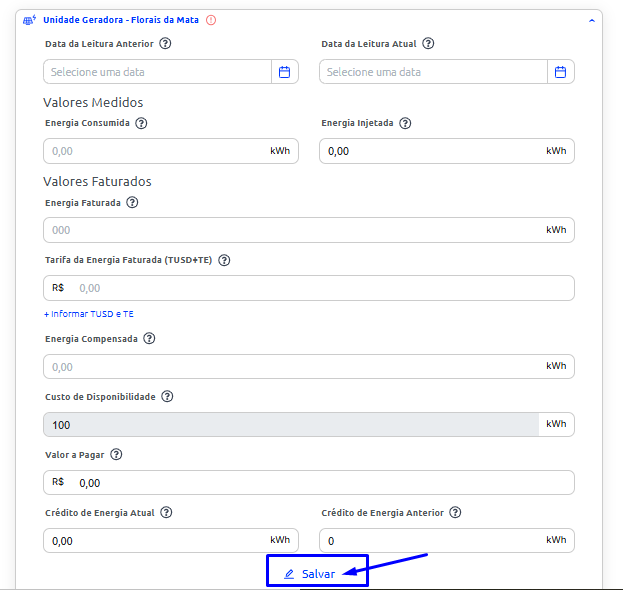The width and height of the screenshot is (623, 590).
Task: Click help icon beside Custo de Disponibilidade
Action: pos(167,396)
